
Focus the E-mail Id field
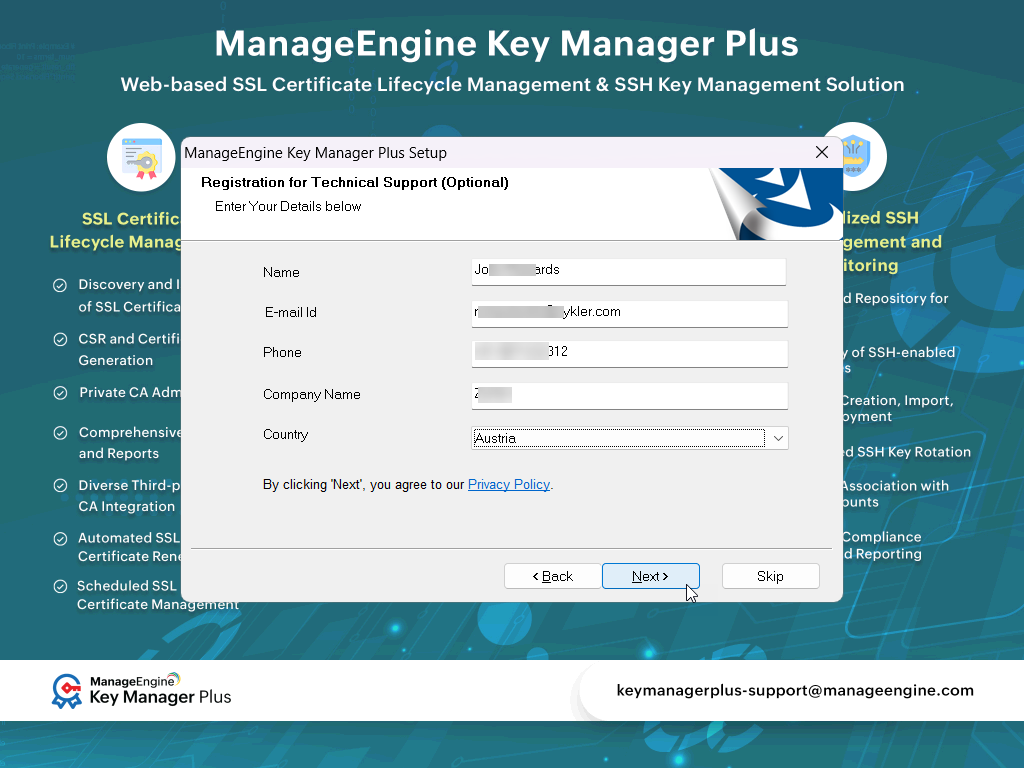click(x=630, y=313)
